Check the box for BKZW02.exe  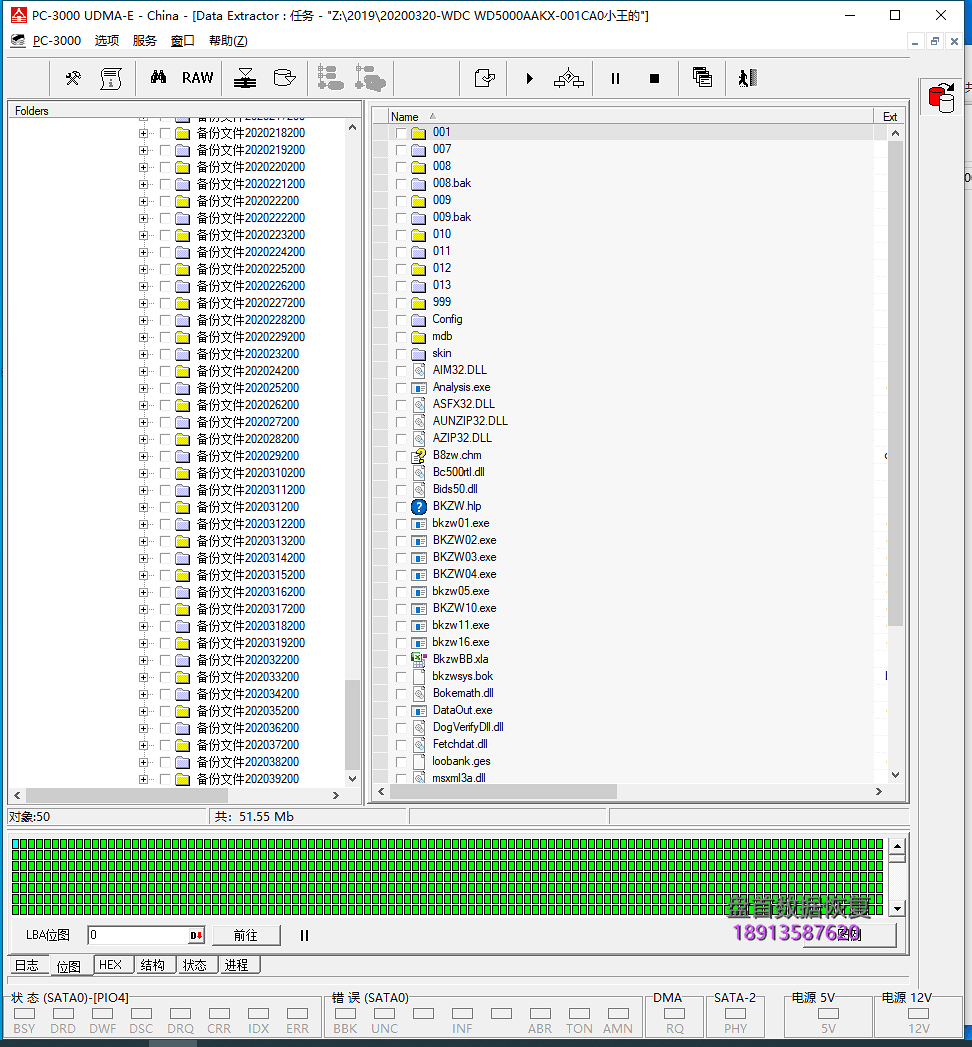[x=401, y=541]
